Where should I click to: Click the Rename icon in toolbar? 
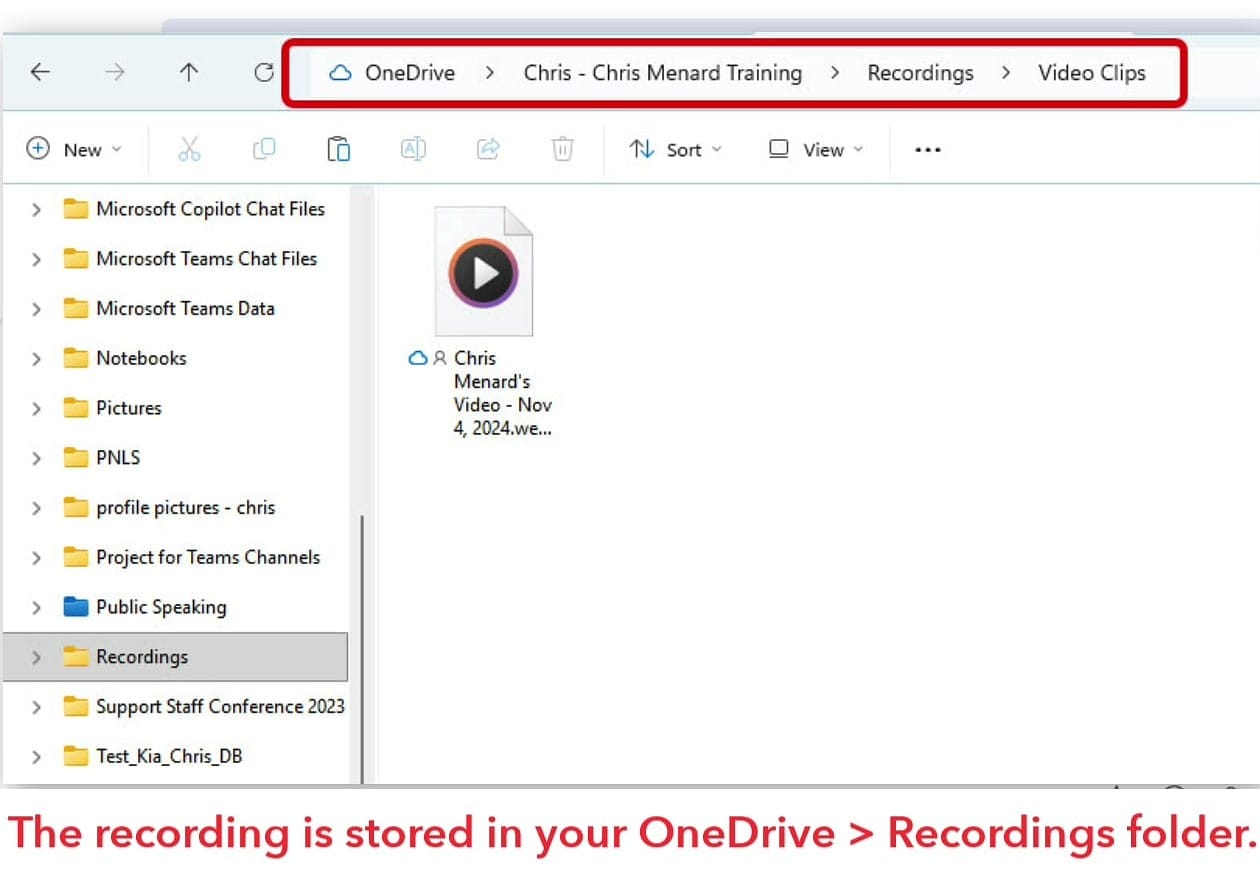[x=413, y=149]
